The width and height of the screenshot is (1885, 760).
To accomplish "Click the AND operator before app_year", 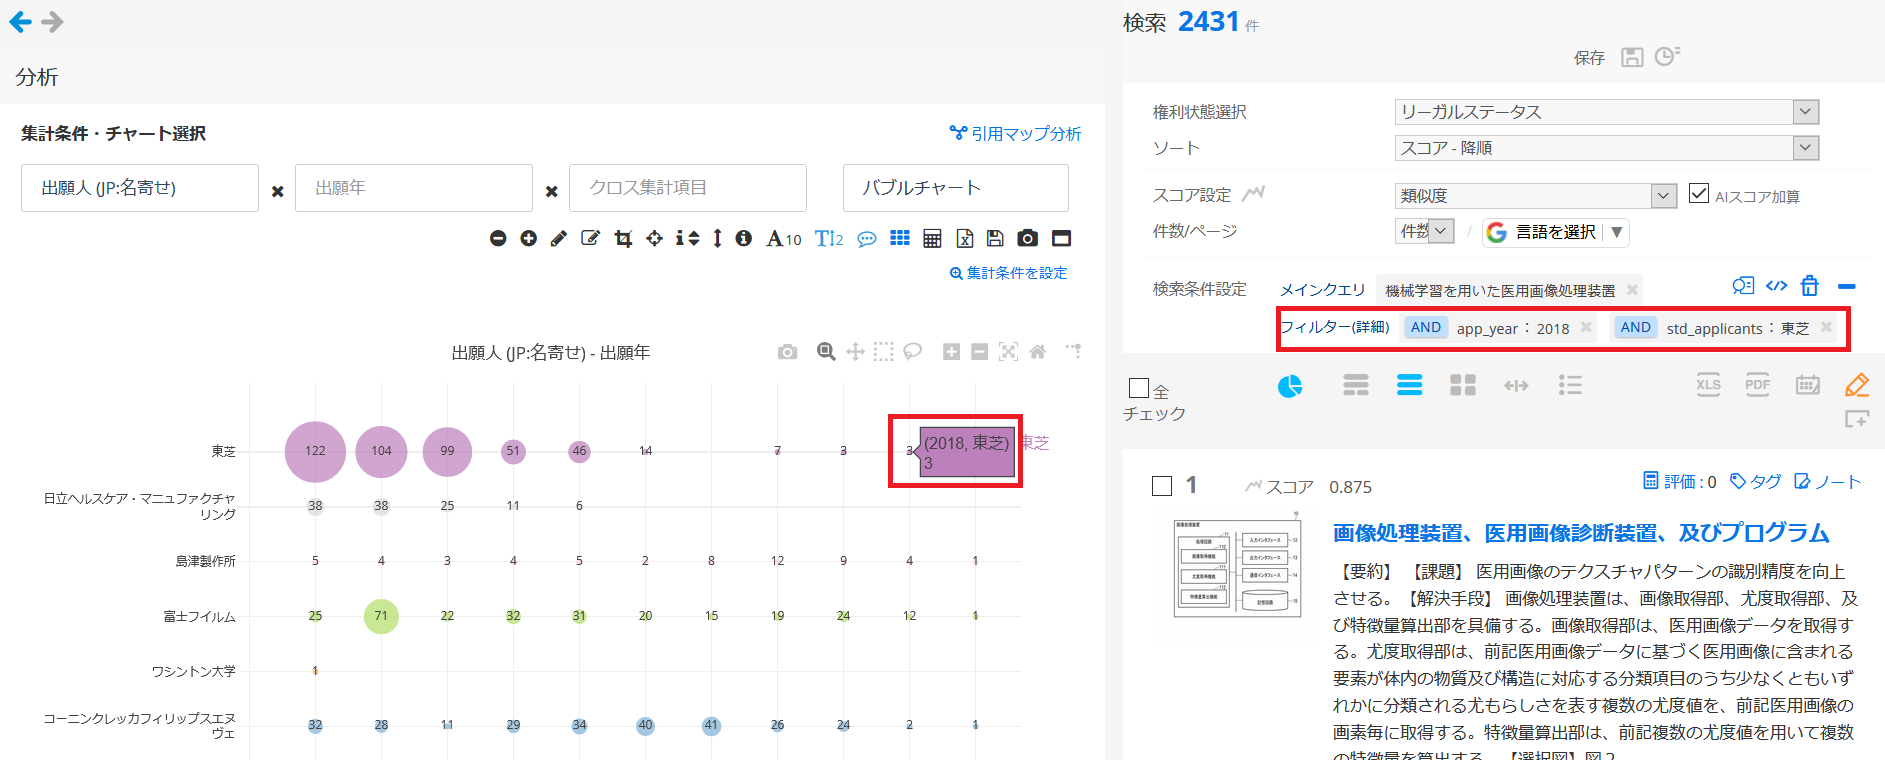I will (x=1426, y=327).
